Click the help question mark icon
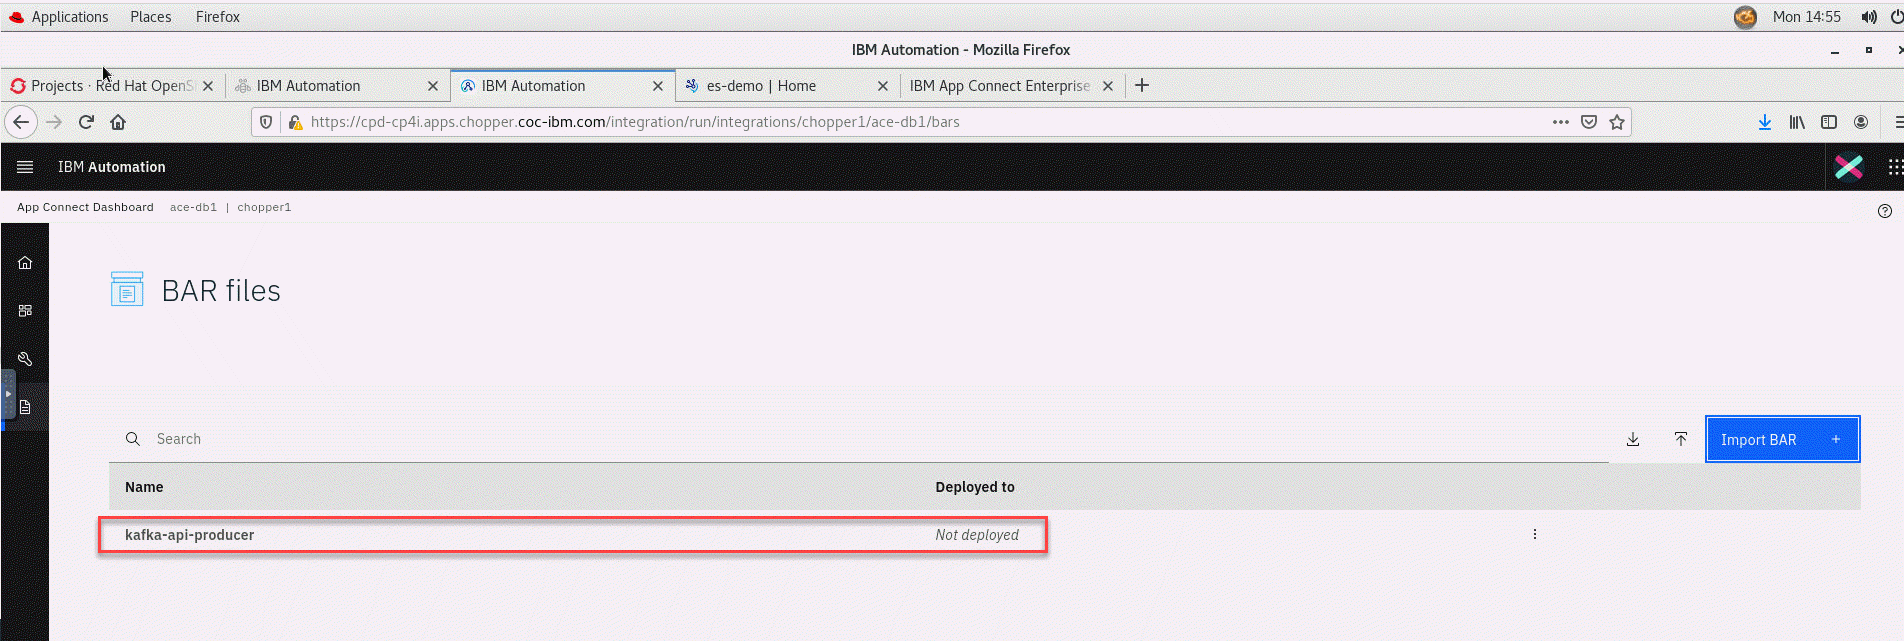Screen dimensions: 1904x641 [1884, 211]
